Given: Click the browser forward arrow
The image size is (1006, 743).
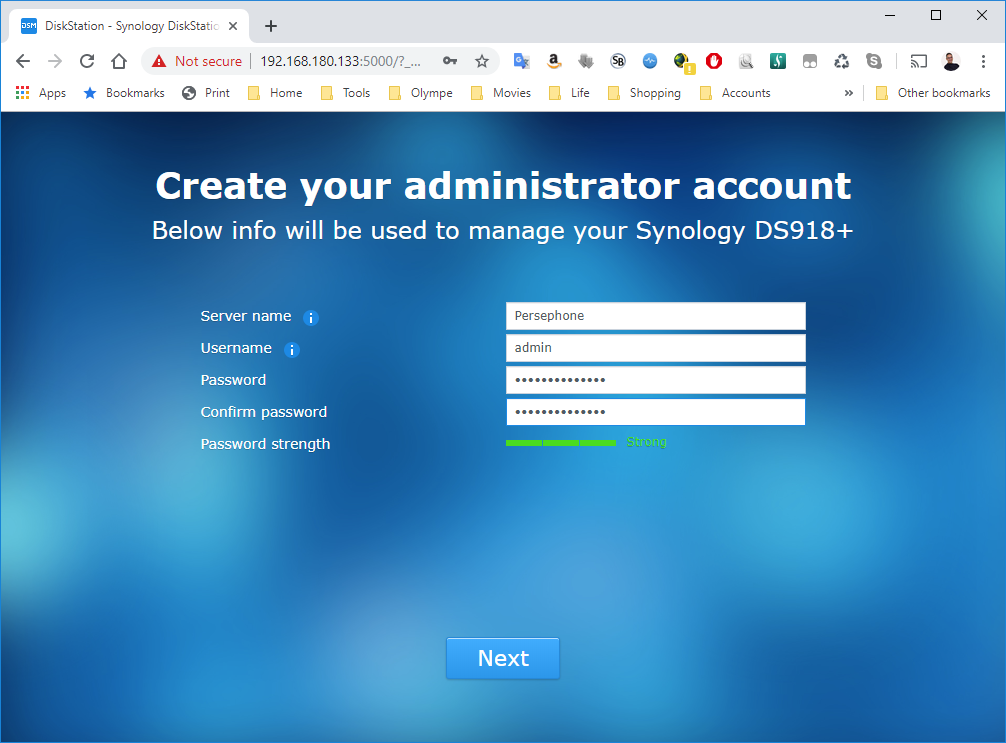Looking at the screenshot, I should coord(55,61).
